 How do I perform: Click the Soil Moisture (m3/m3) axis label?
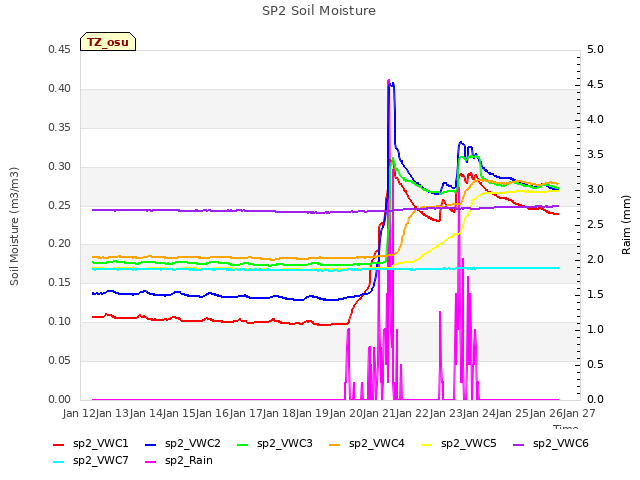click(x=14, y=226)
